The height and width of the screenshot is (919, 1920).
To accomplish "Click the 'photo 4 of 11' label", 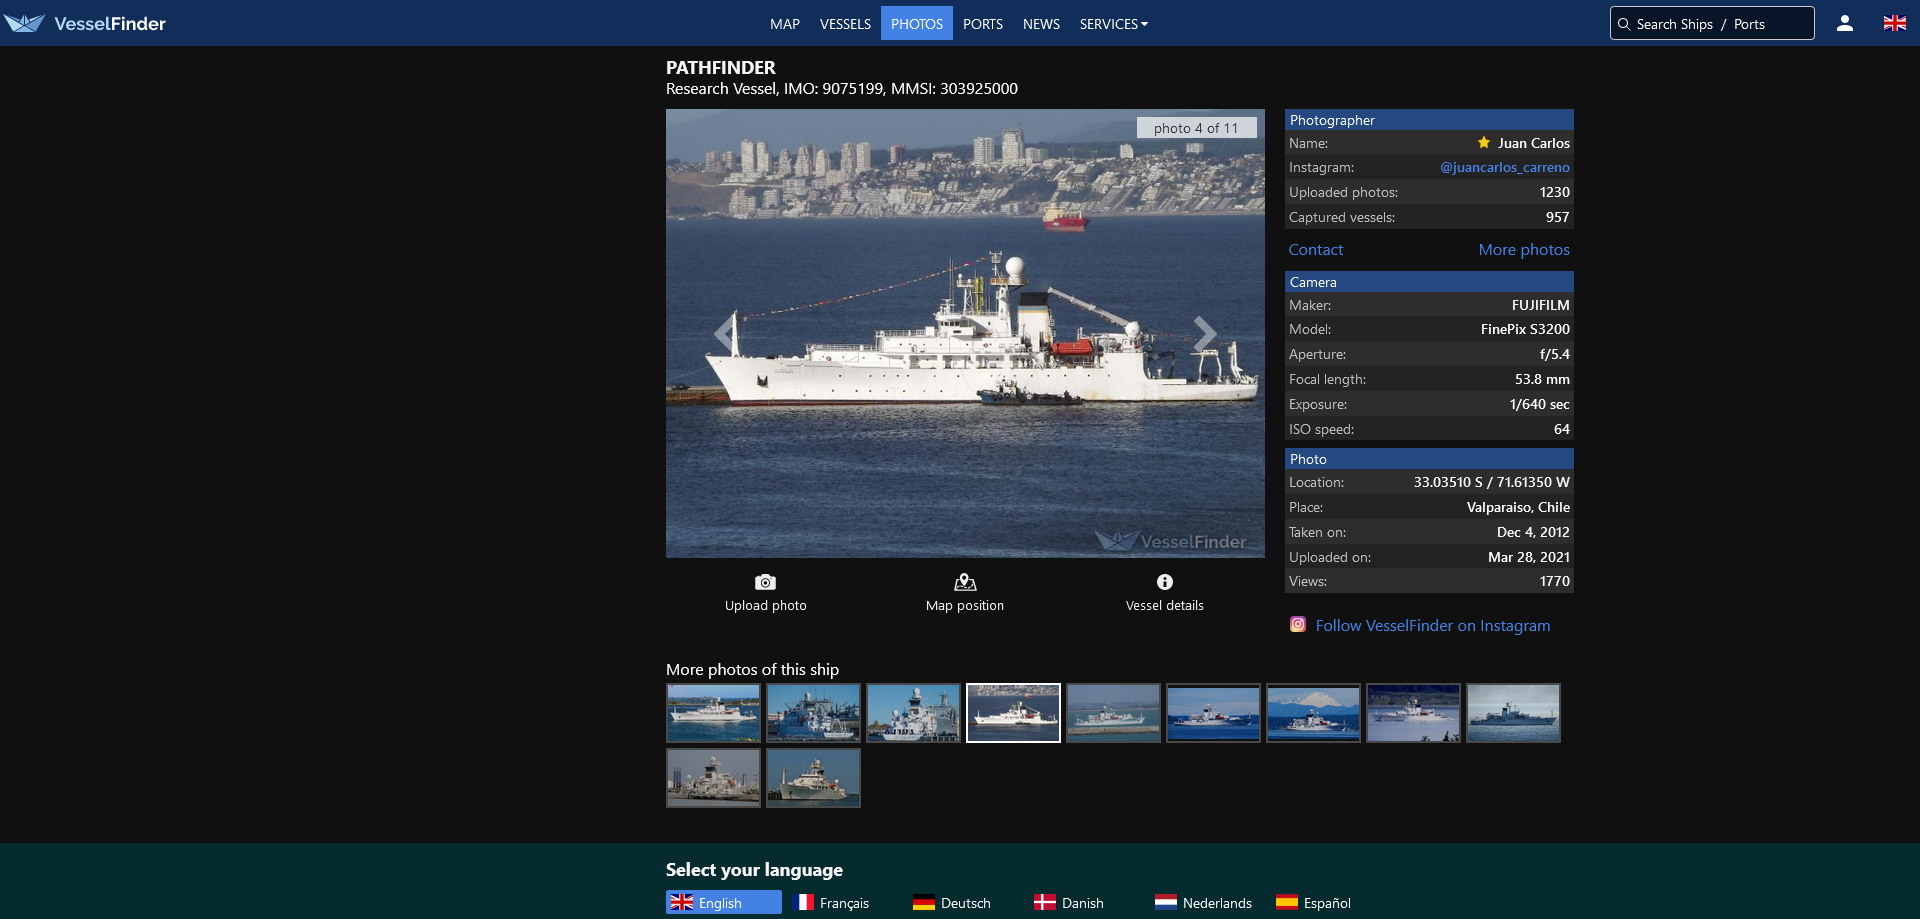I will coord(1196,128).
